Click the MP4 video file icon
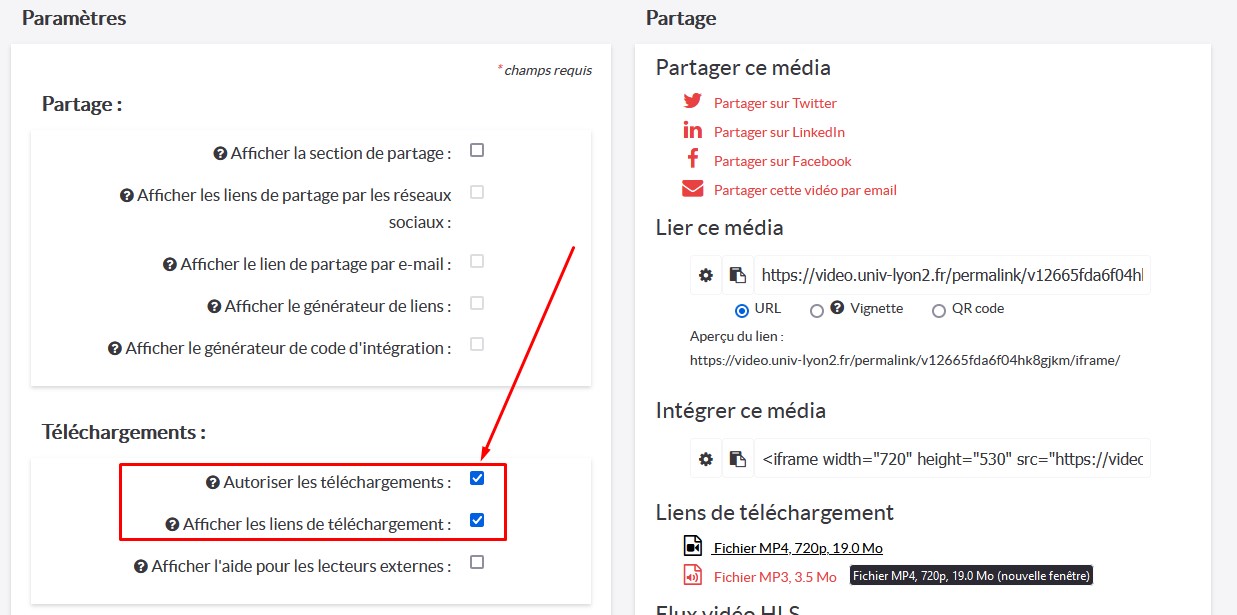 coord(693,546)
